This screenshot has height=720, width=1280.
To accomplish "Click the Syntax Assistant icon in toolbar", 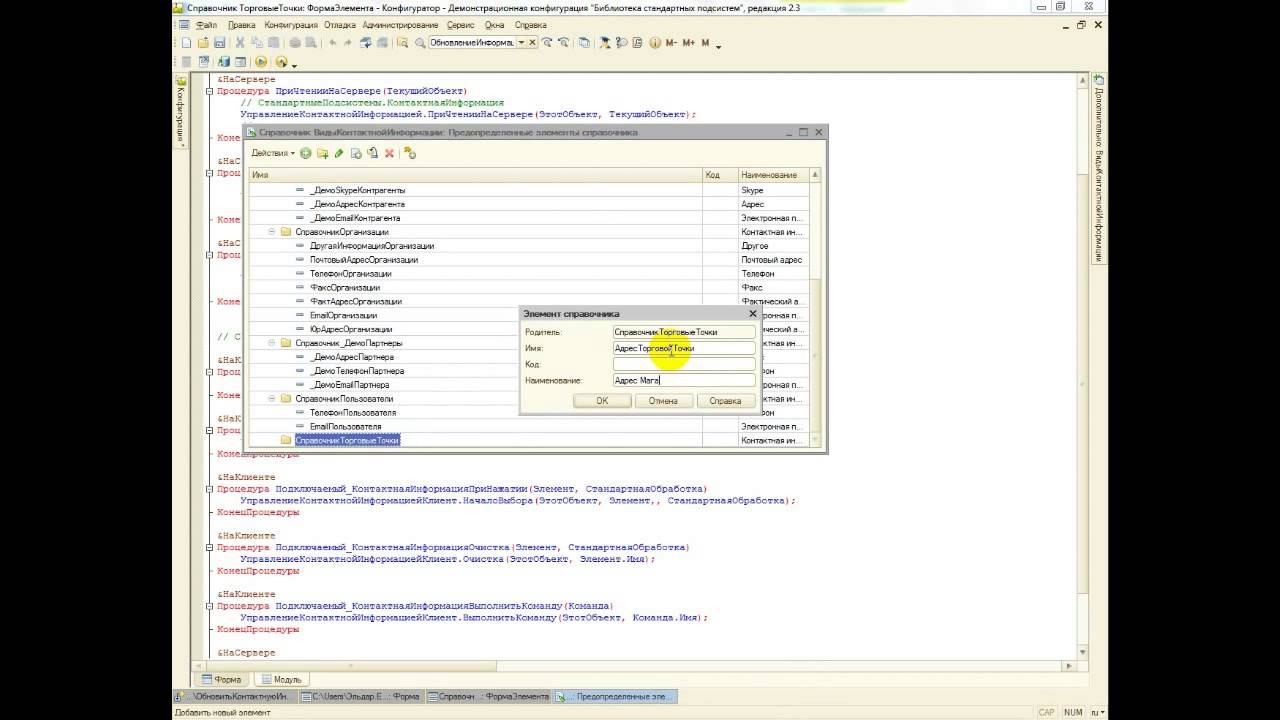I will click(605, 43).
